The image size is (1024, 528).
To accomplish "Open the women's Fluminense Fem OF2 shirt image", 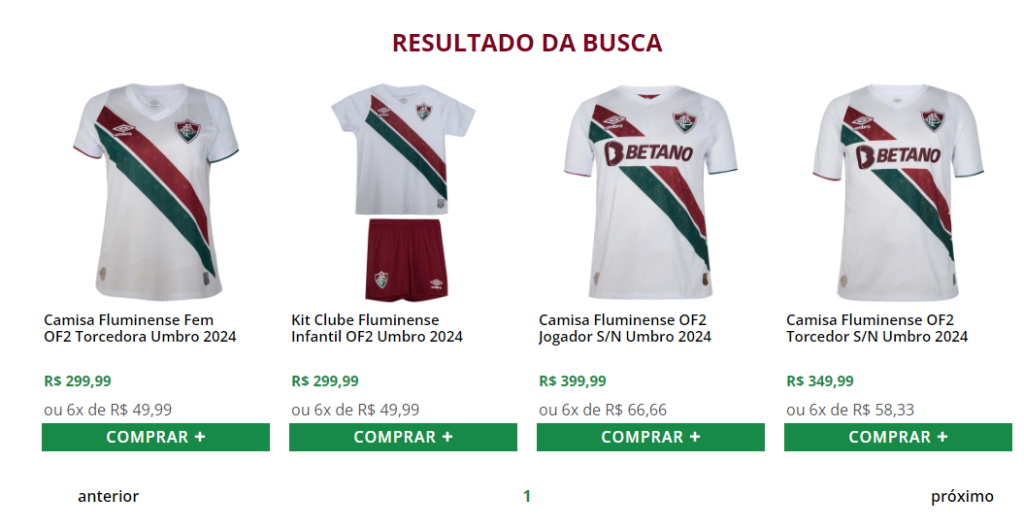I will tap(155, 191).
